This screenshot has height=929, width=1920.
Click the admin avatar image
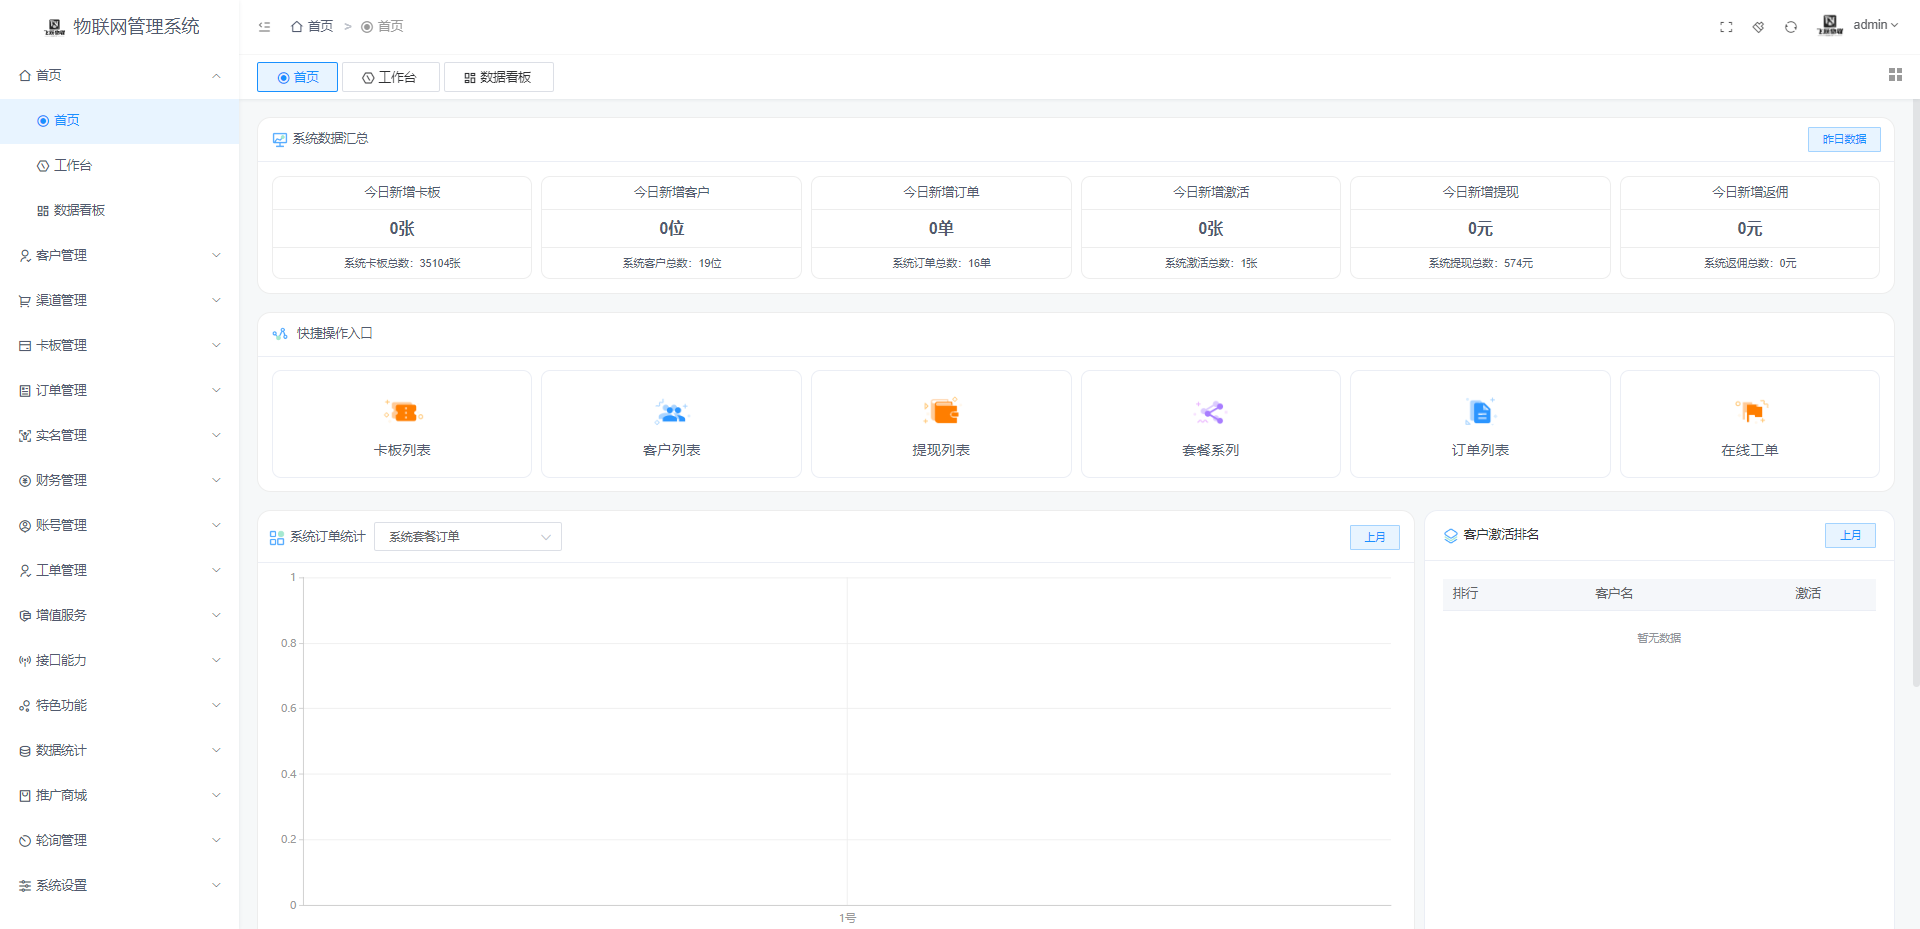click(x=1830, y=25)
